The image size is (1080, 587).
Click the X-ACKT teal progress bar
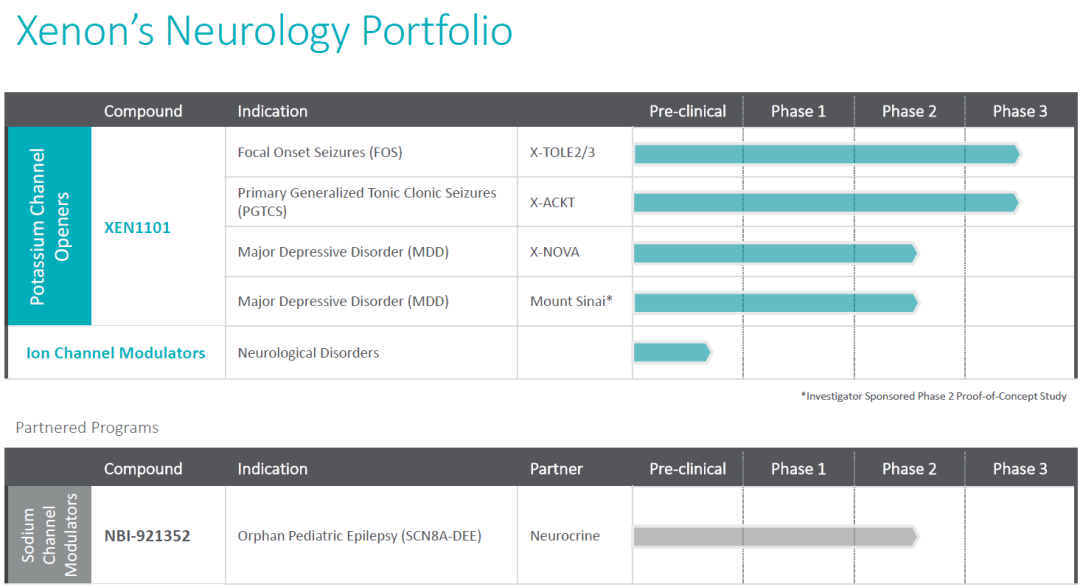[826, 202]
